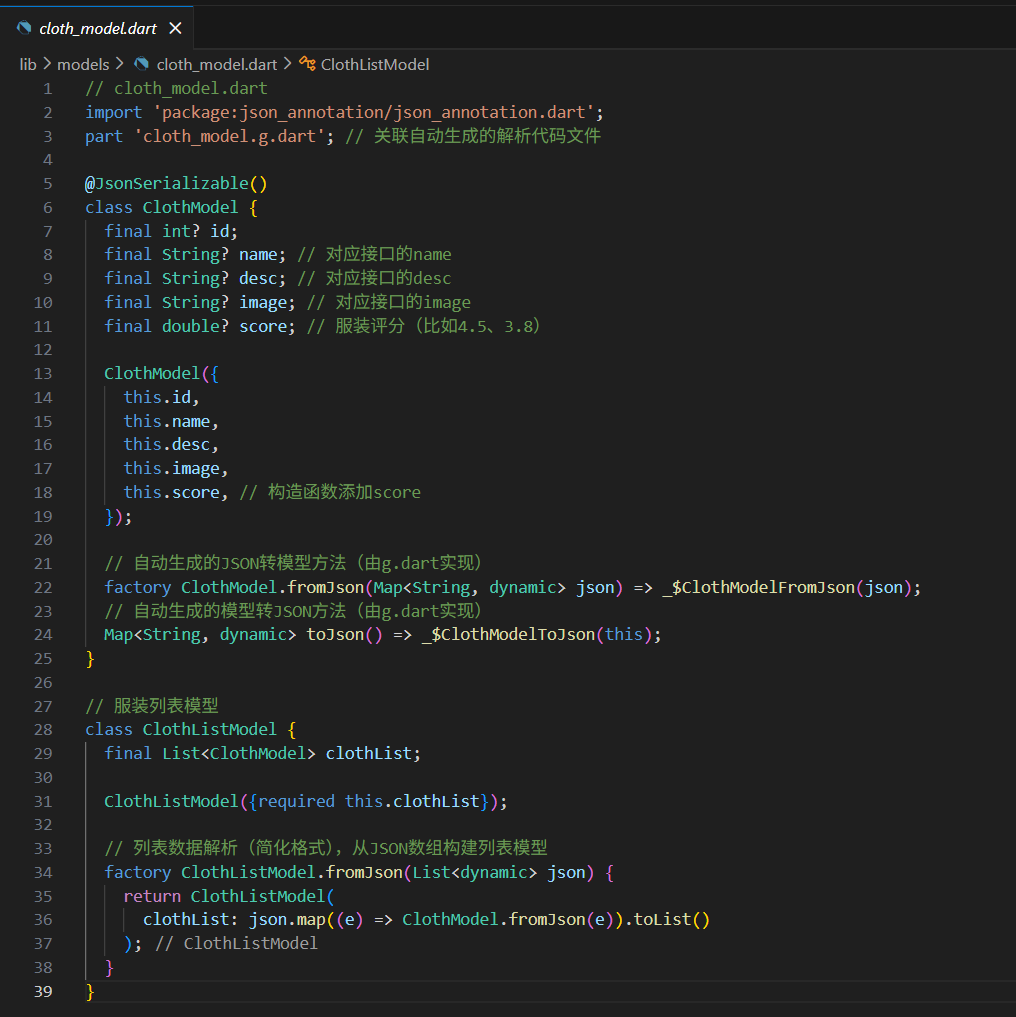Image resolution: width=1016 pixels, height=1017 pixels.
Task: Open the models breadcrumb segment
Action: click(83, 64)
